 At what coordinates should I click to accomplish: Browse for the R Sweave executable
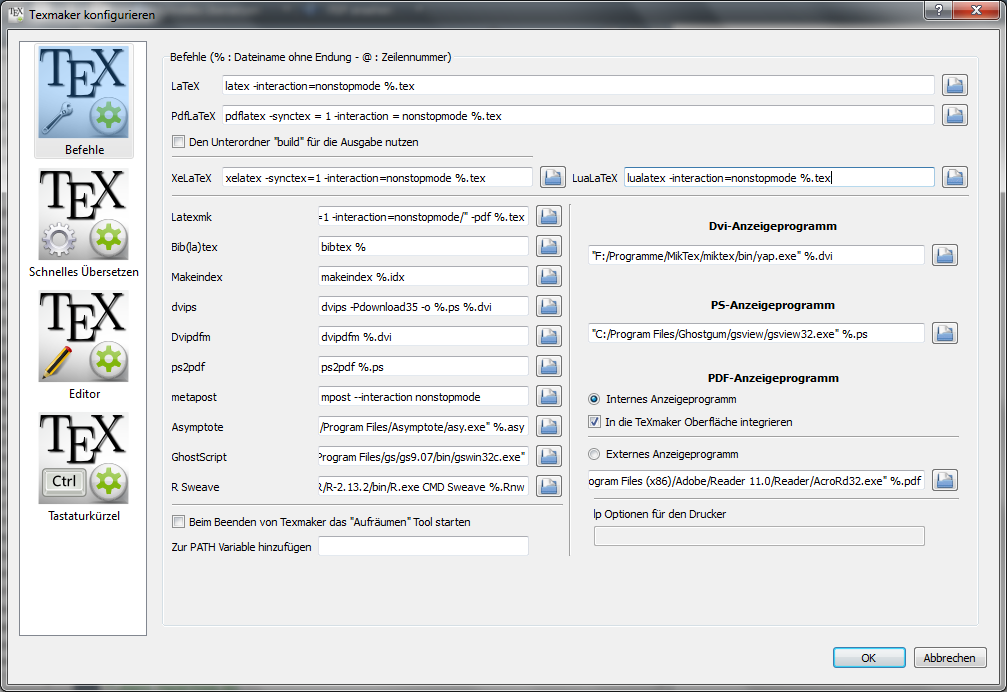[x=548, y=487]
